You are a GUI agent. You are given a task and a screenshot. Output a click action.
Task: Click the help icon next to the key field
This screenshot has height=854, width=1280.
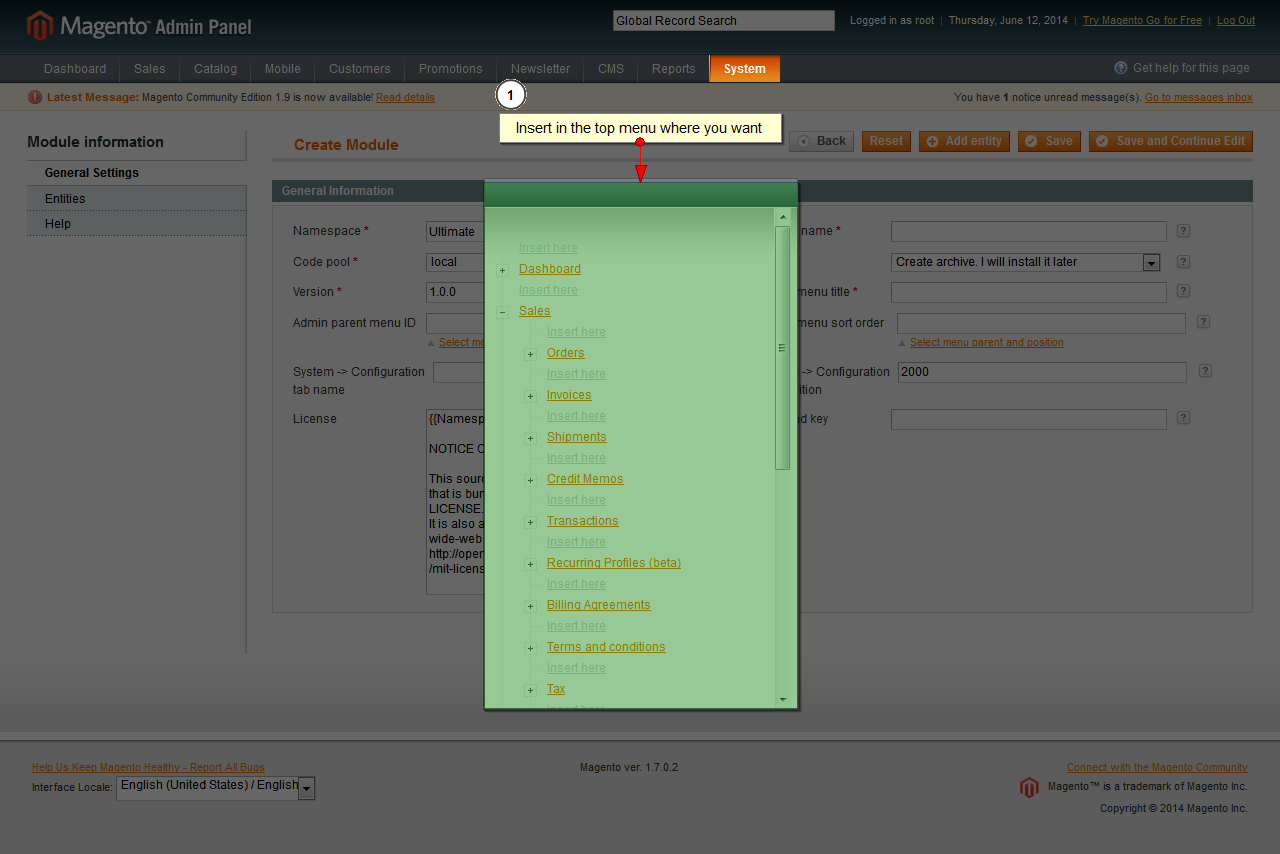[1183, 419]
